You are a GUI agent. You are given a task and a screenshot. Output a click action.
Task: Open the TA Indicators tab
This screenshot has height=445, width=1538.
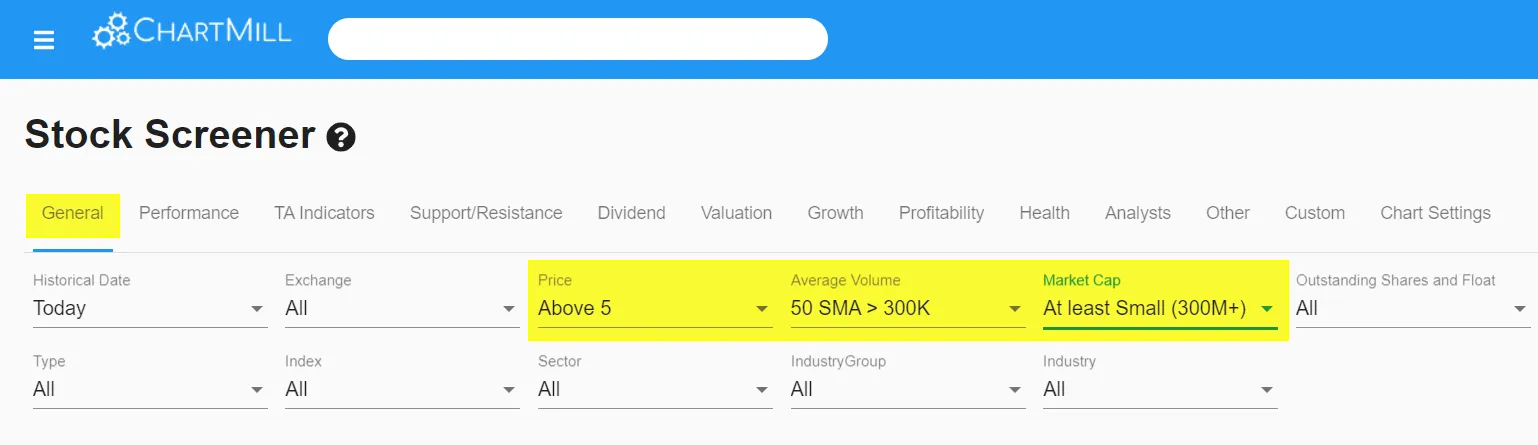324,213
